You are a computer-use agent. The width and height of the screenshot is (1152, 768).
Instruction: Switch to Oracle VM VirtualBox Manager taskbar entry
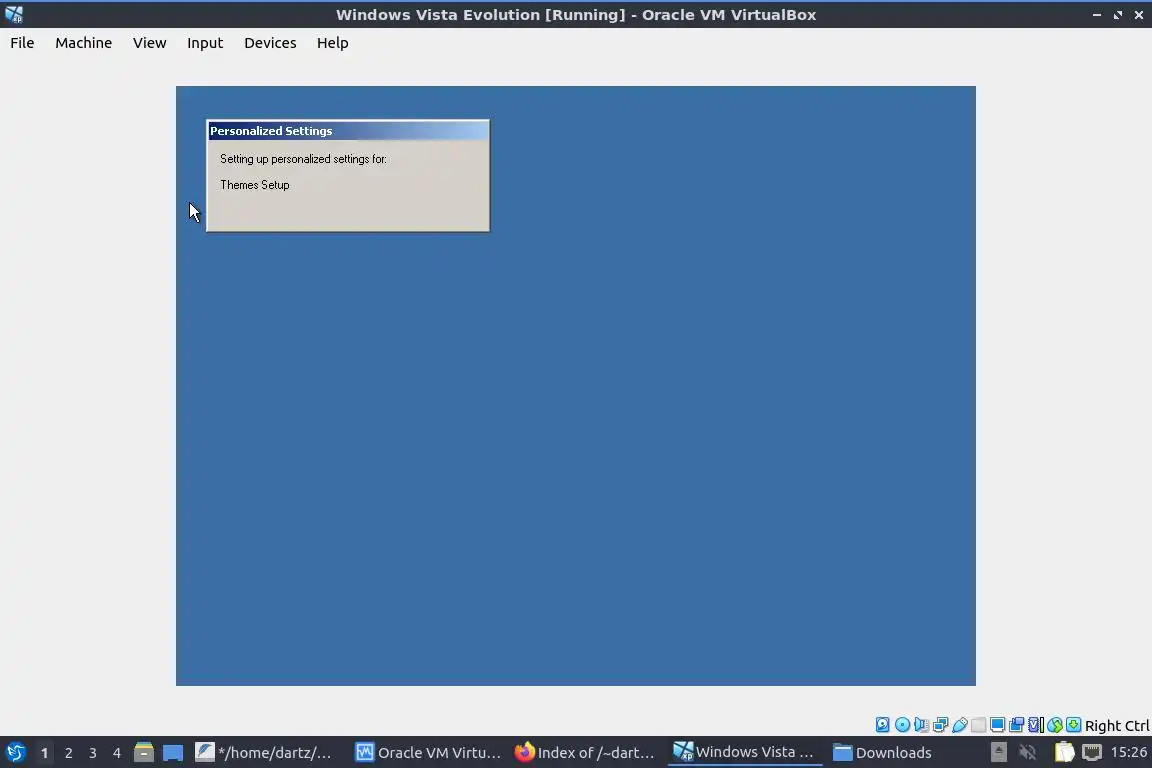pyautogui.click(x=428, y=753)
